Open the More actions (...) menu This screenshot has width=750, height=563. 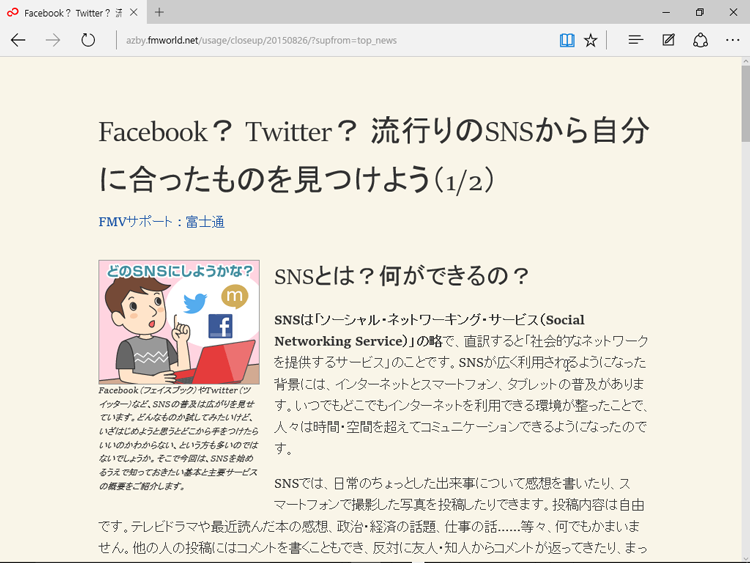(732, 40)
